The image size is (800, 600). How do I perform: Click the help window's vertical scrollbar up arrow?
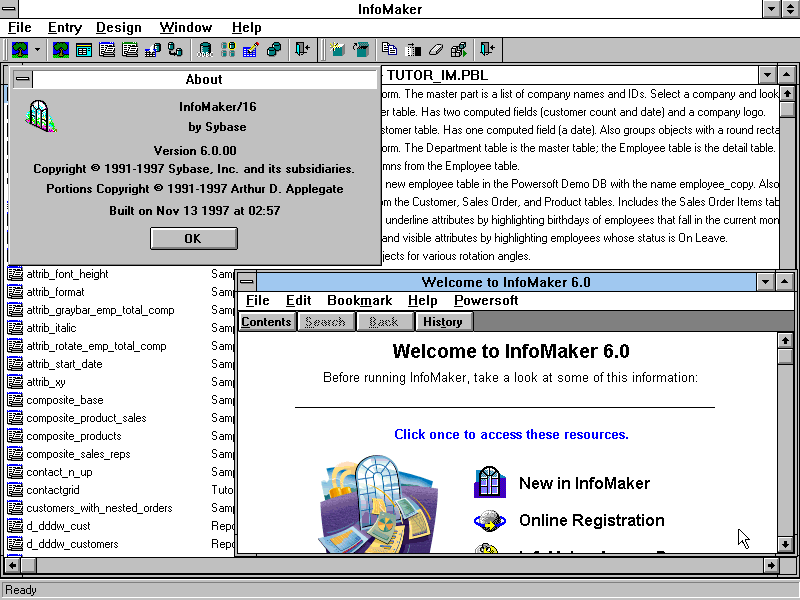[x=785, y=340]
